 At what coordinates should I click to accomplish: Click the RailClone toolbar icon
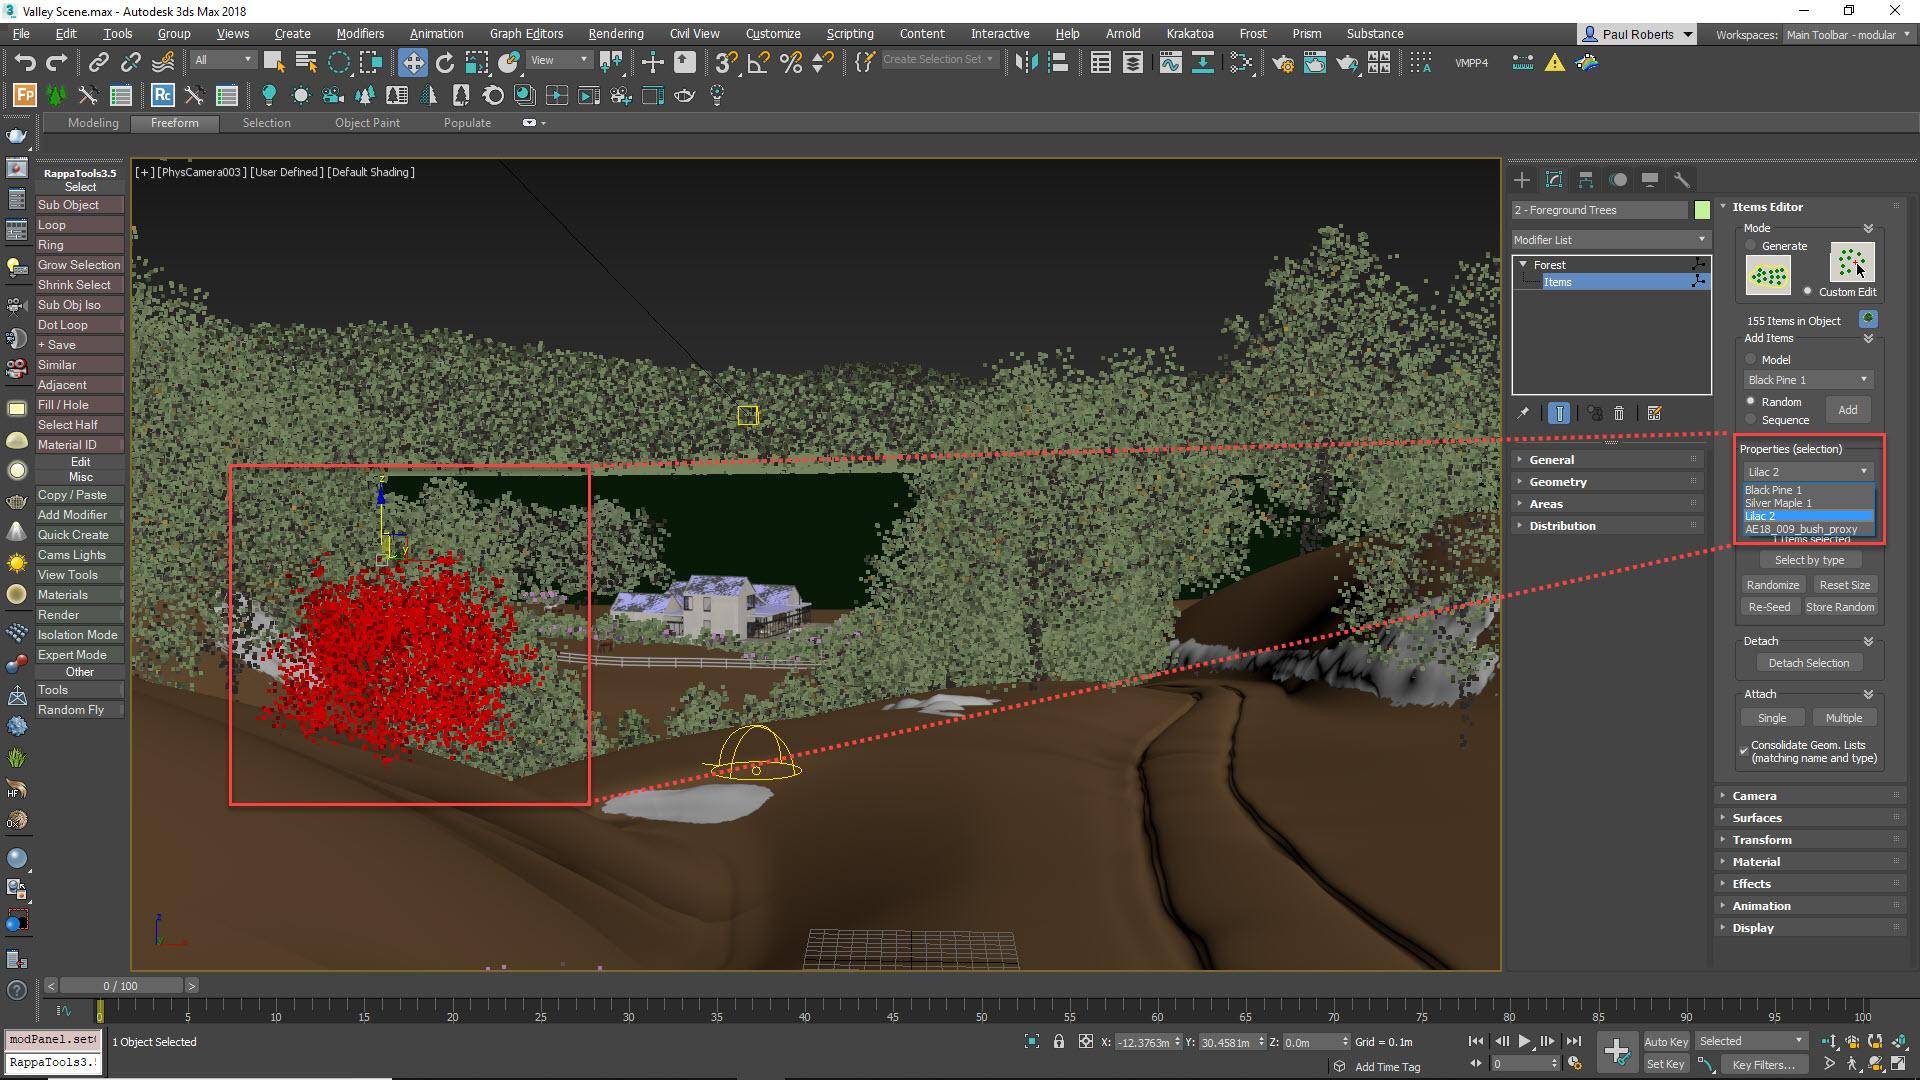162,95
